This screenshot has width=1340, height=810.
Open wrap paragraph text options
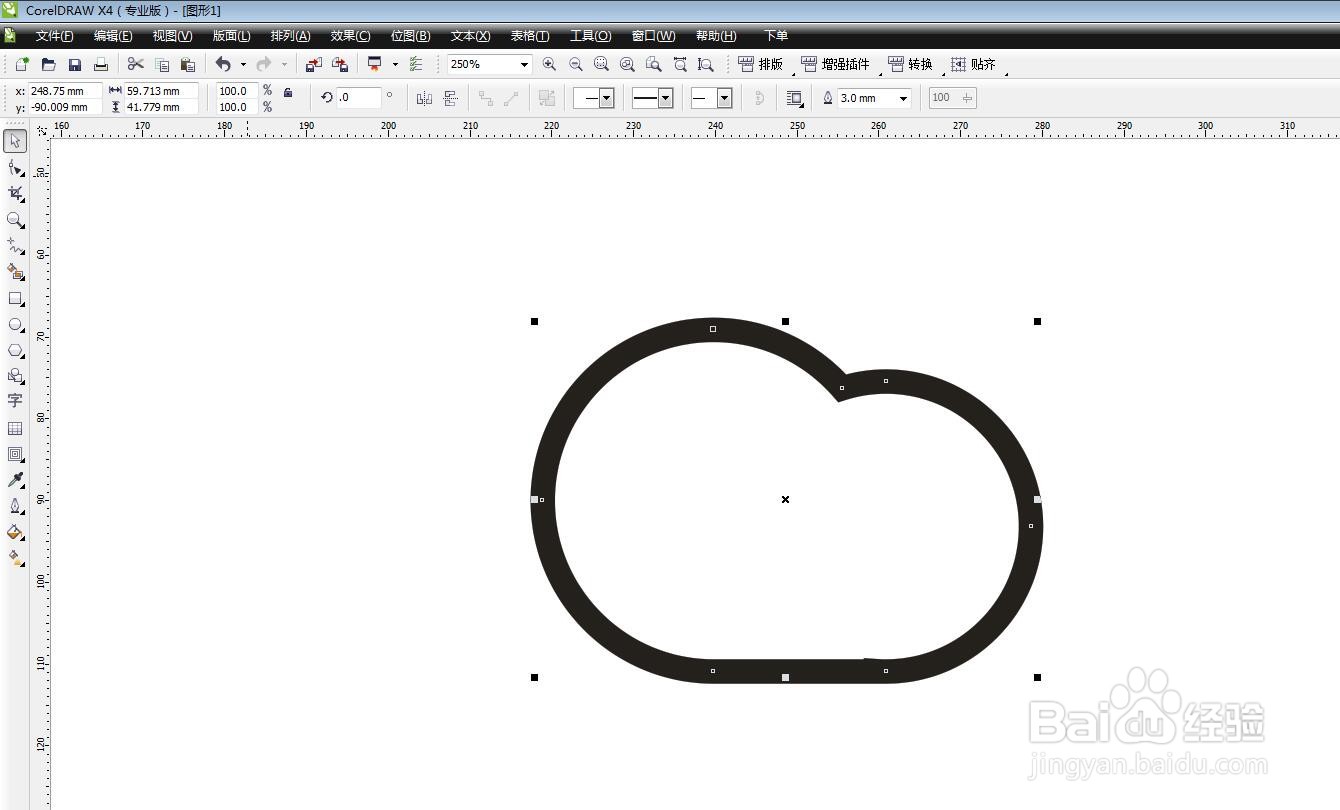coord(795,98)
